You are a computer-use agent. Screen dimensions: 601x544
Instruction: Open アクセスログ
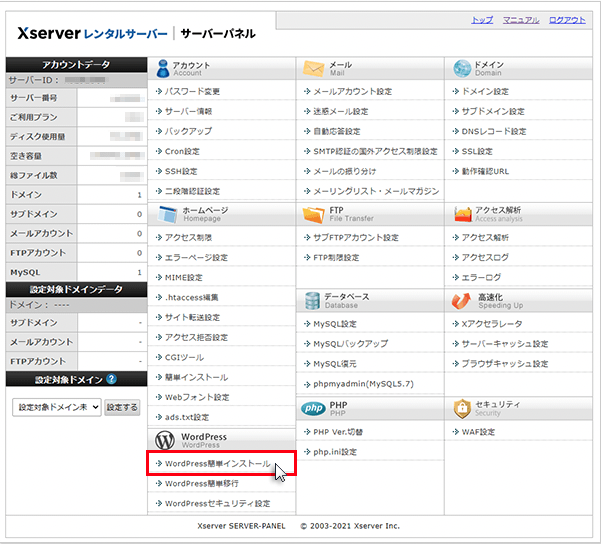click(x=485, y=257)
